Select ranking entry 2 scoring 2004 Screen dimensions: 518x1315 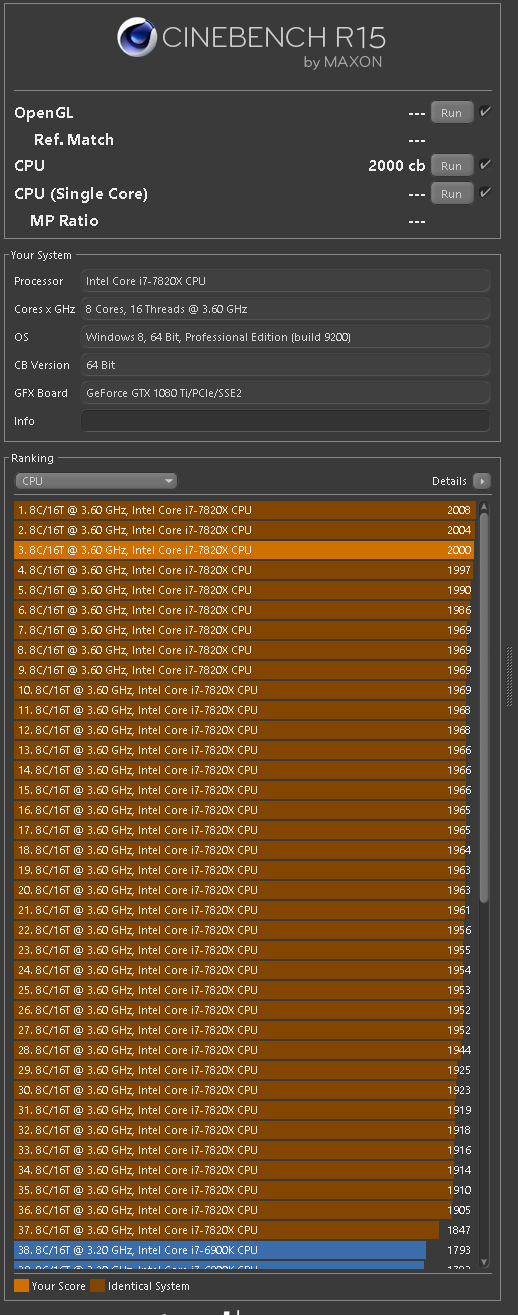245,530
